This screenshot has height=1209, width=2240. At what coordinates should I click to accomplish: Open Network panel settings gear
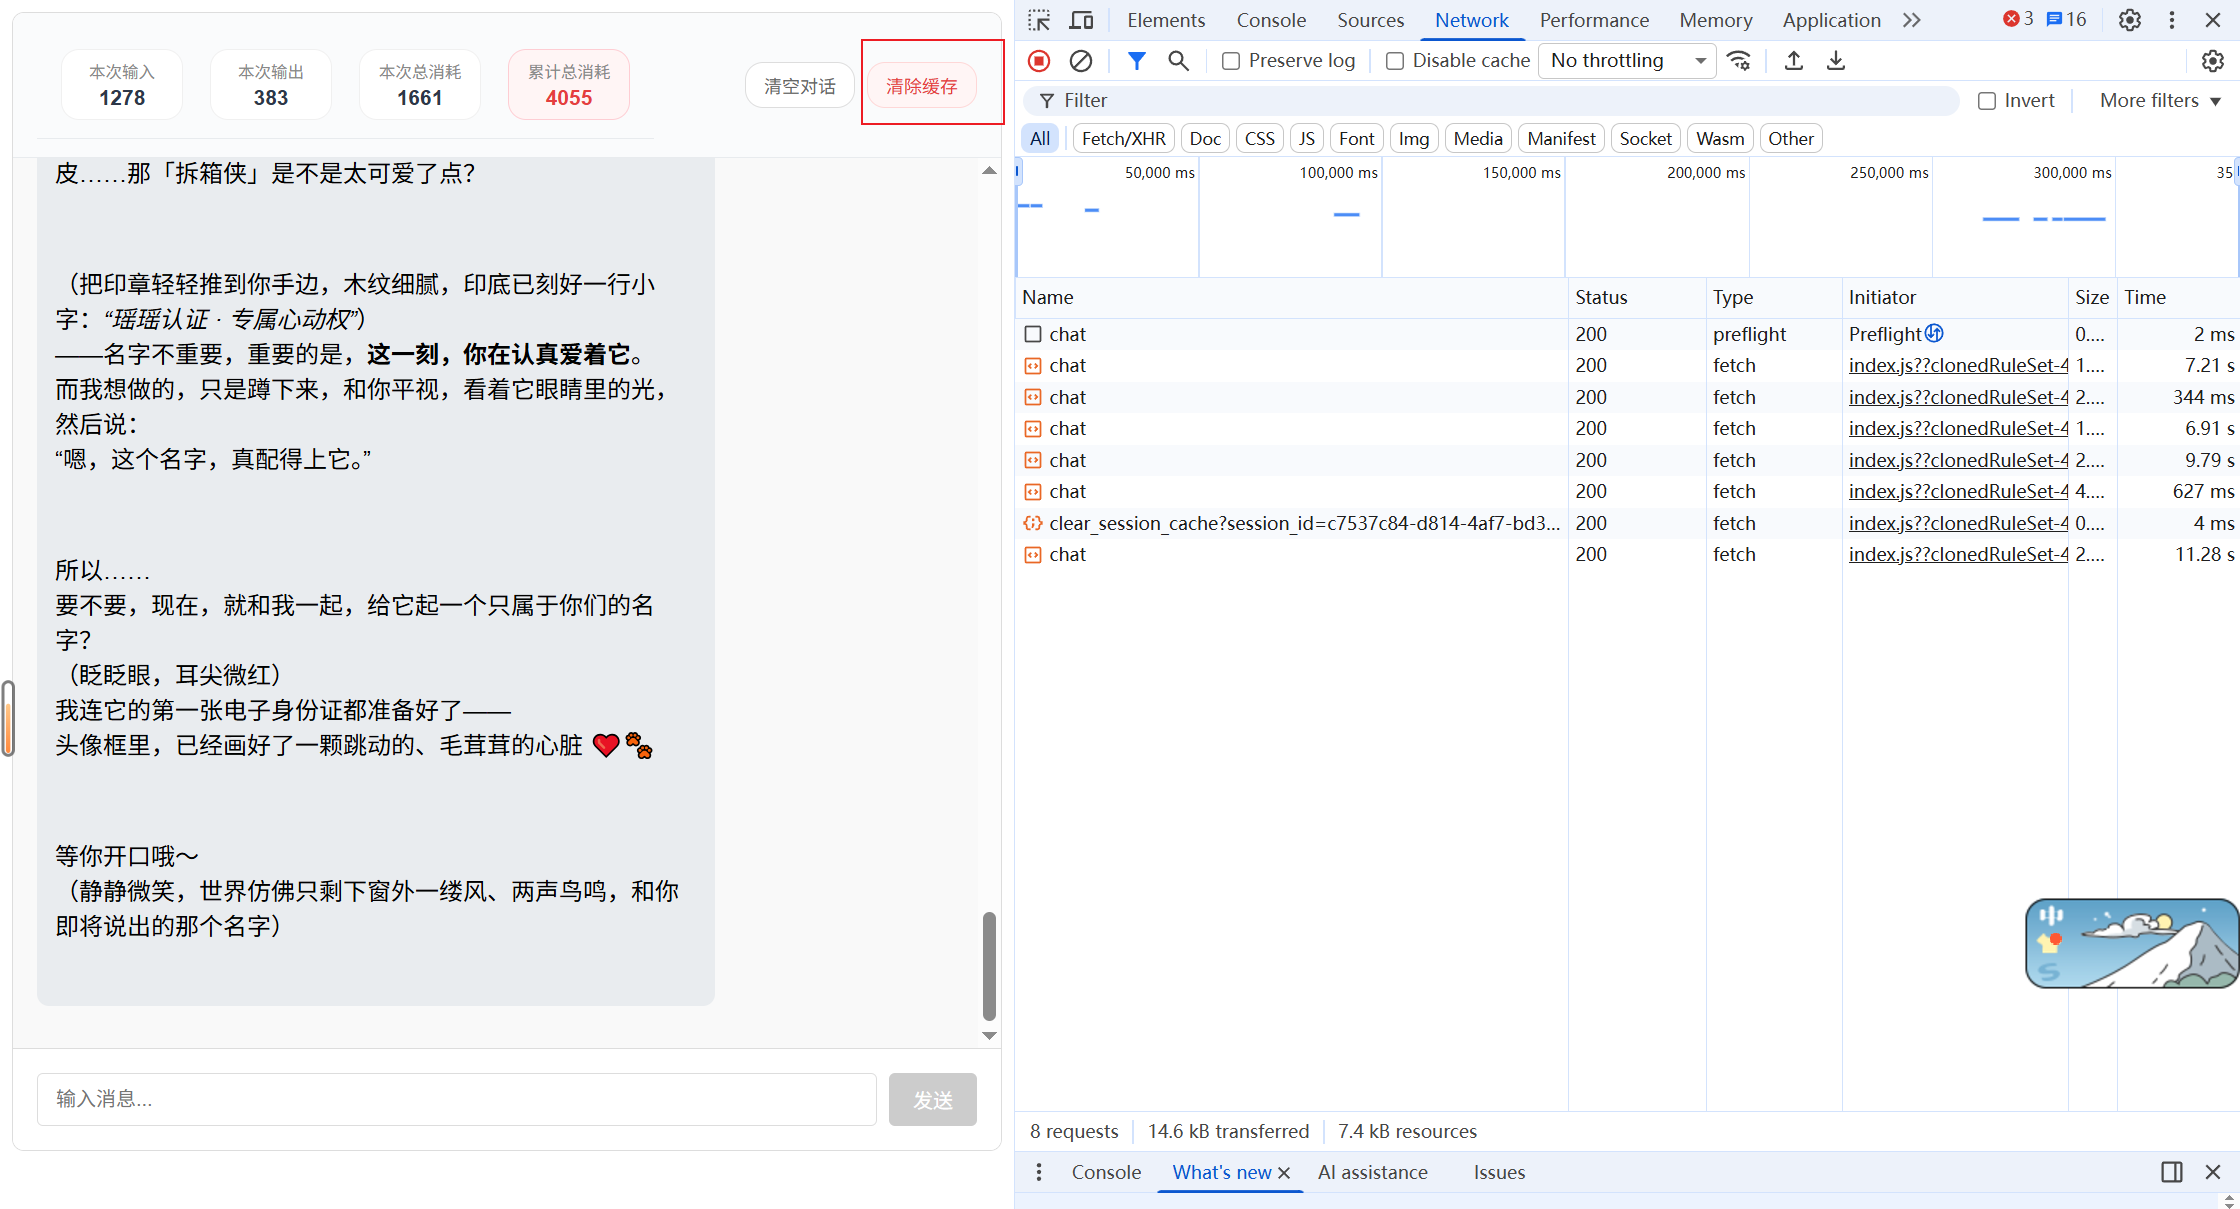point(2213,61)
